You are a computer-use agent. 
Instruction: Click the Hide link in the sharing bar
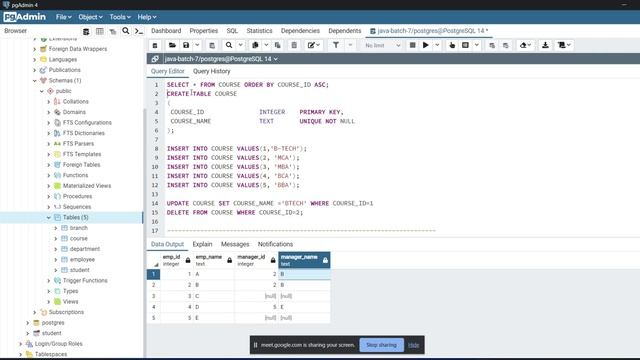[x=413, y=345]
